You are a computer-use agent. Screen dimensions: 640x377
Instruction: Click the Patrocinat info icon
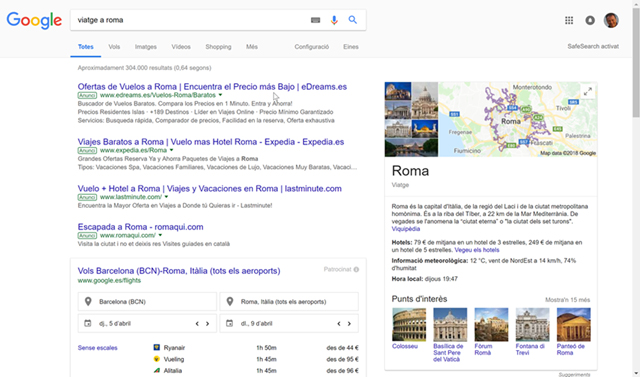coord(356,269)
